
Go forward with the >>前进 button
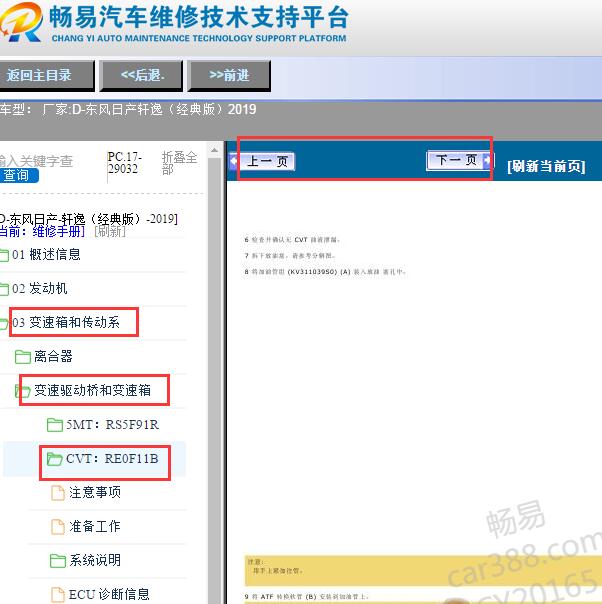(x=229, y=76)
